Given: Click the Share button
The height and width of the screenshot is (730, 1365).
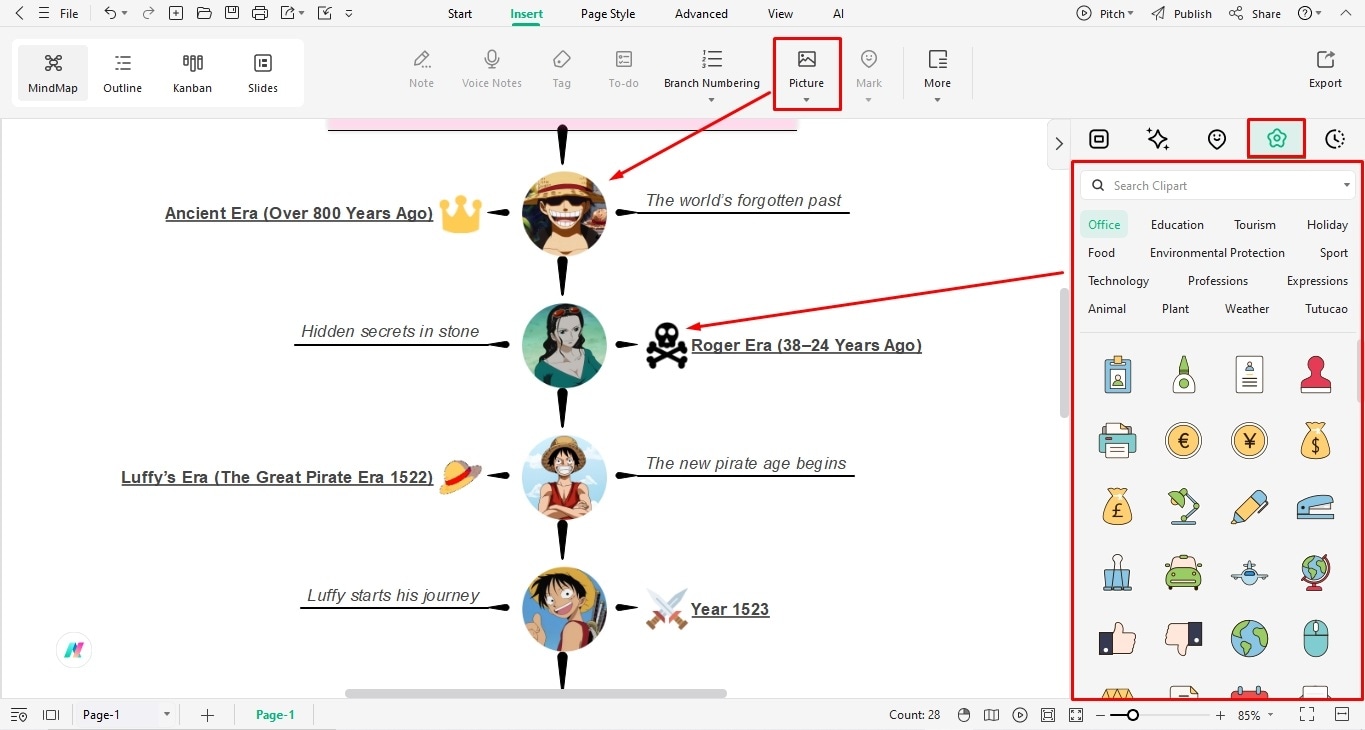Looking at the screenshot, I should [x=1255, y=14].
